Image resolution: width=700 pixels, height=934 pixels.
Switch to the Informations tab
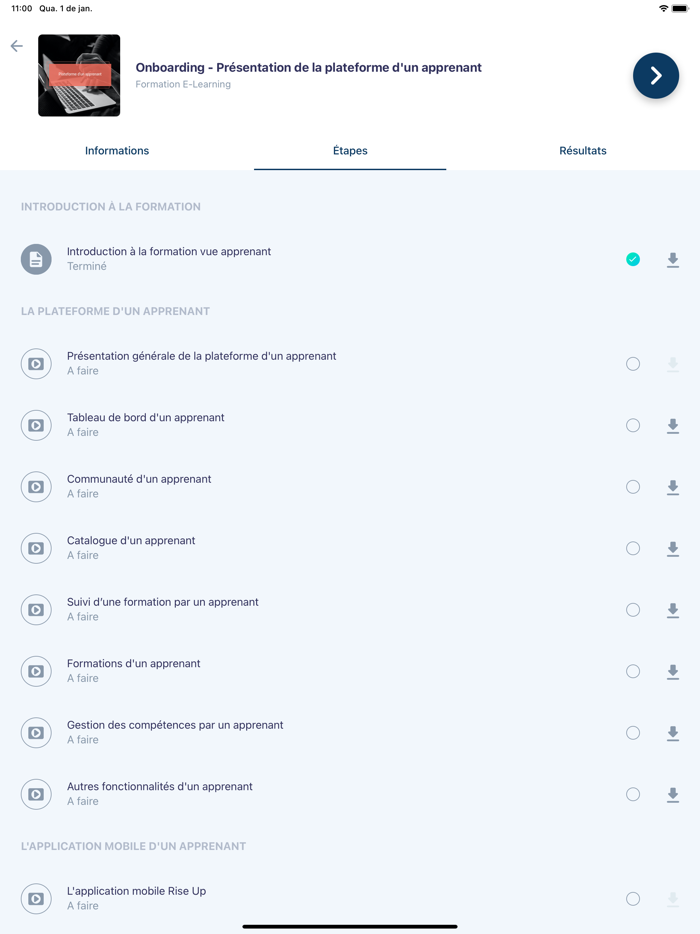[117, 150]
